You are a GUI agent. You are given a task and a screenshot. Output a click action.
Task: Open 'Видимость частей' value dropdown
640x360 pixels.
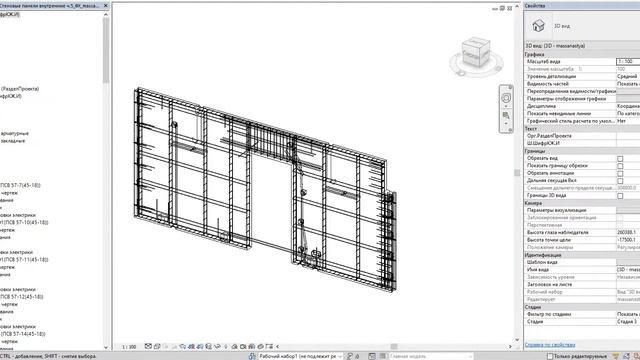click(x=628, y=84)
